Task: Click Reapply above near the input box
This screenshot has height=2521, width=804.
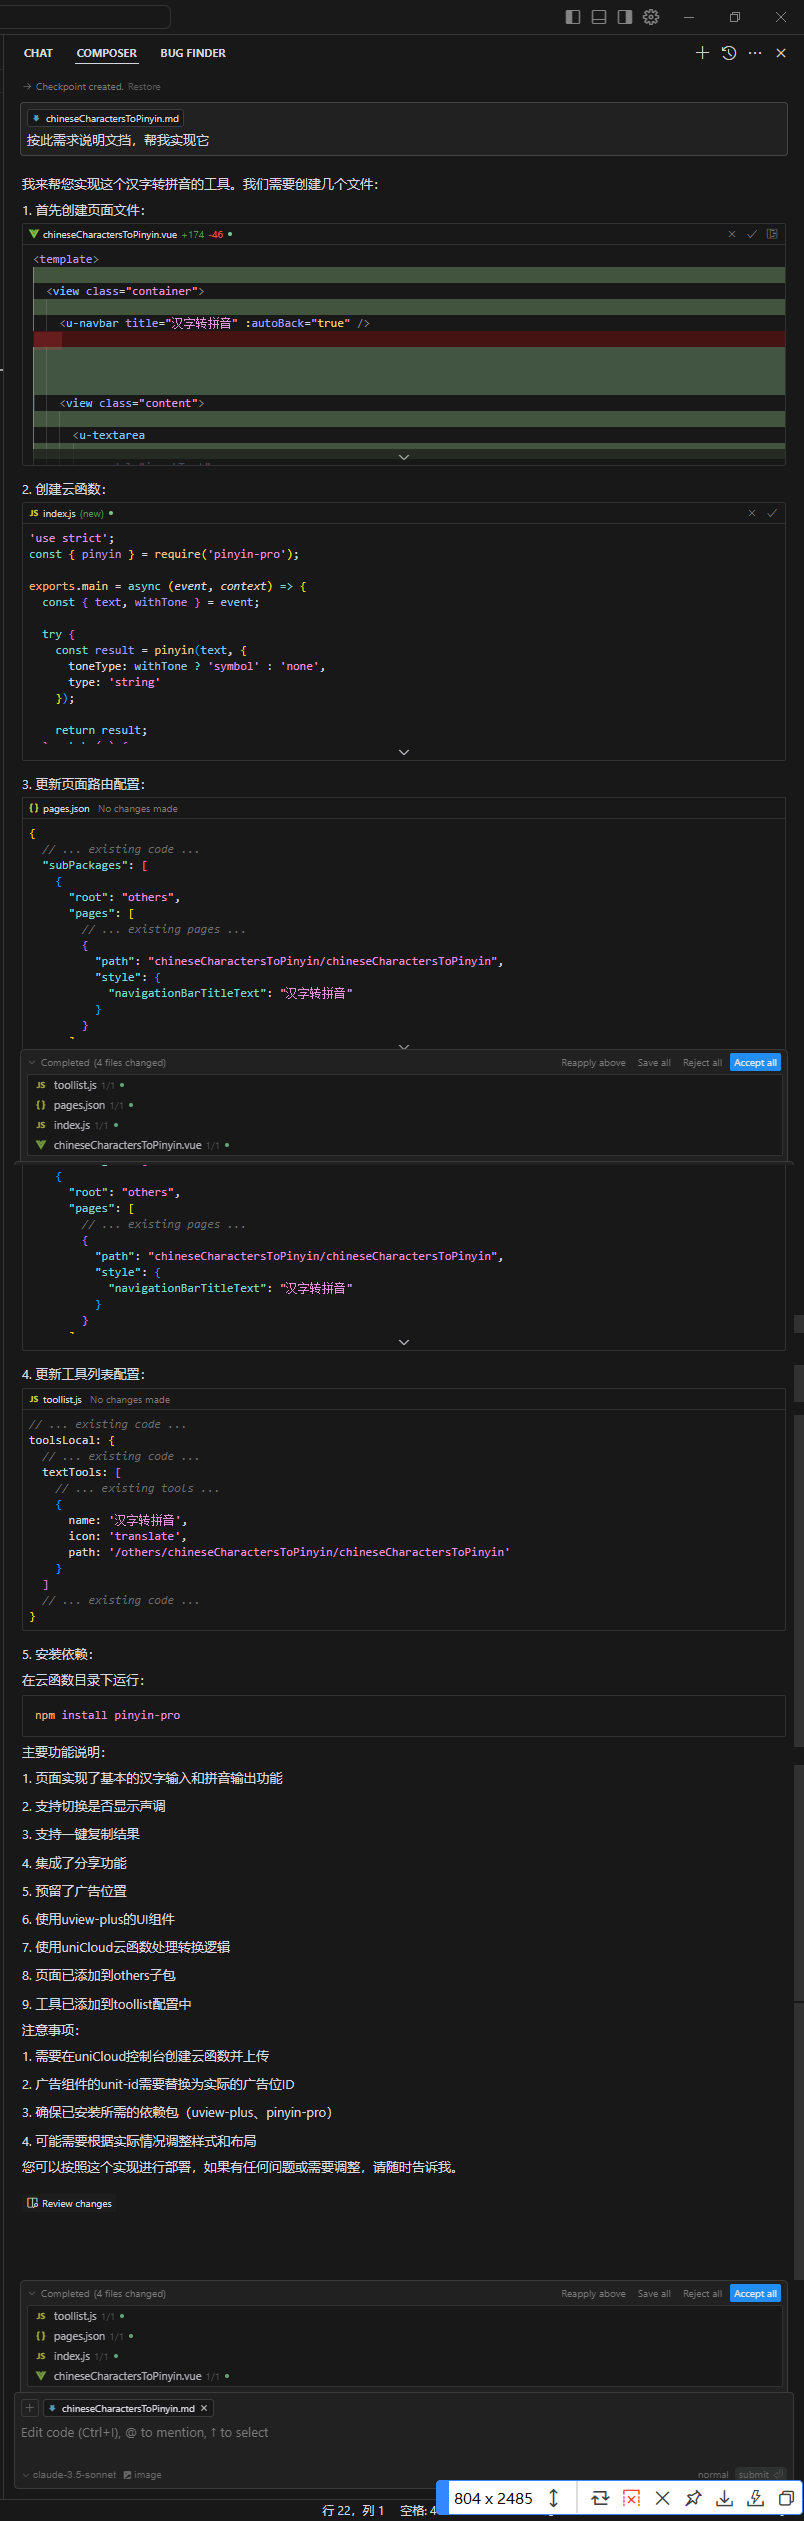Action: 593,2293
